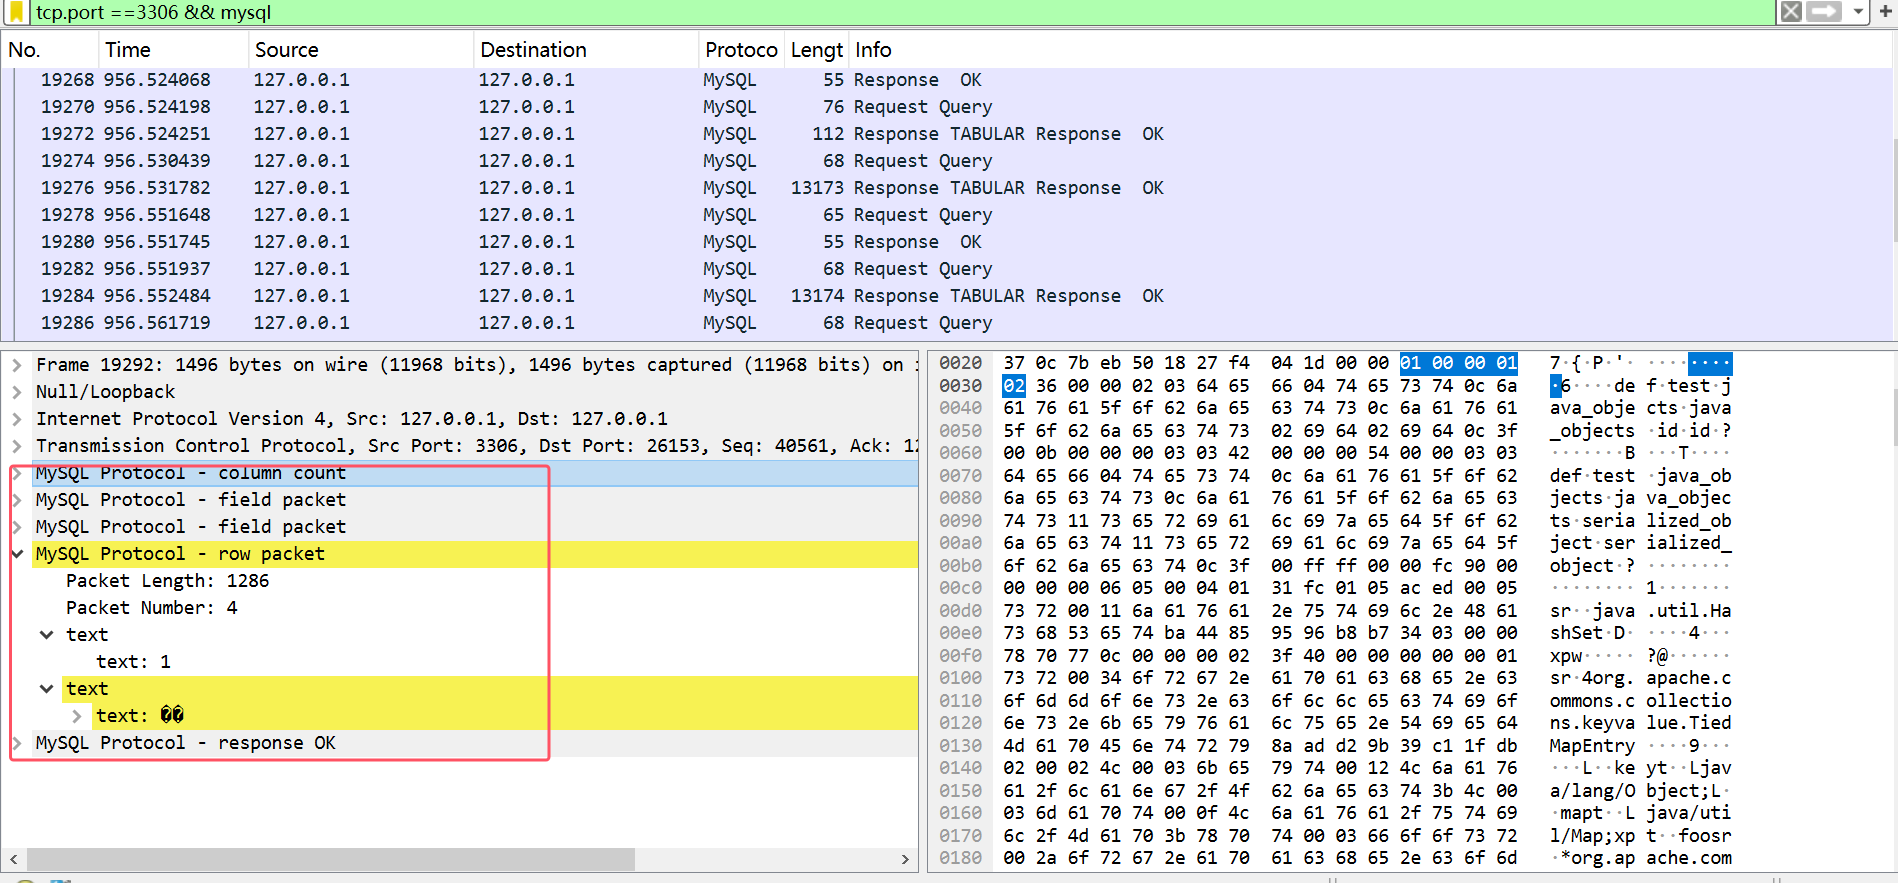Select packet 19274 Request Query row

[x=945, y=161]
